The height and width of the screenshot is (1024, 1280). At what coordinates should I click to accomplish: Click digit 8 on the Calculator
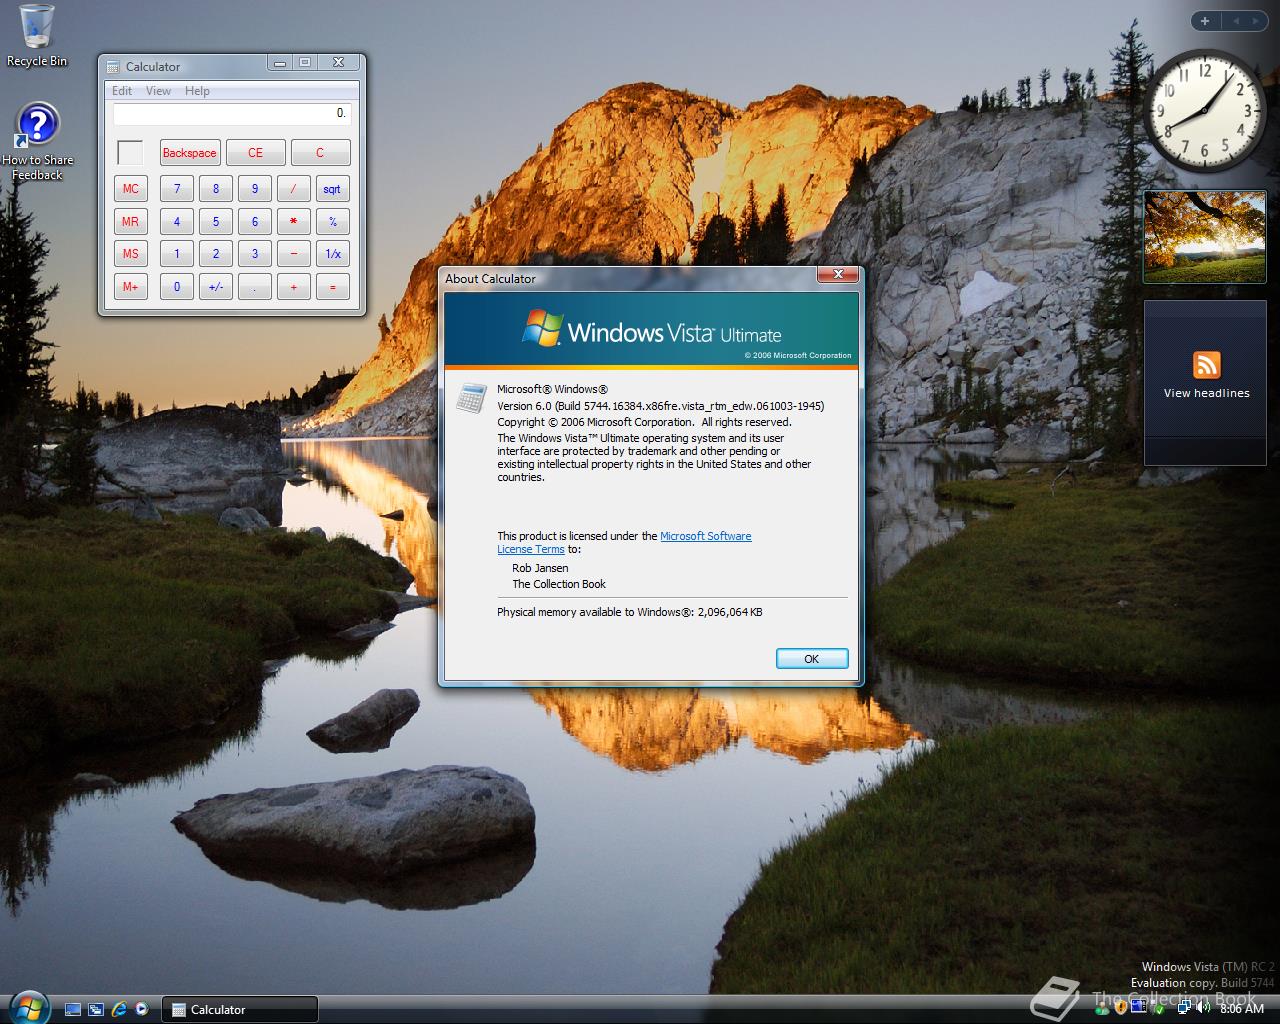(x=216, y=189)
